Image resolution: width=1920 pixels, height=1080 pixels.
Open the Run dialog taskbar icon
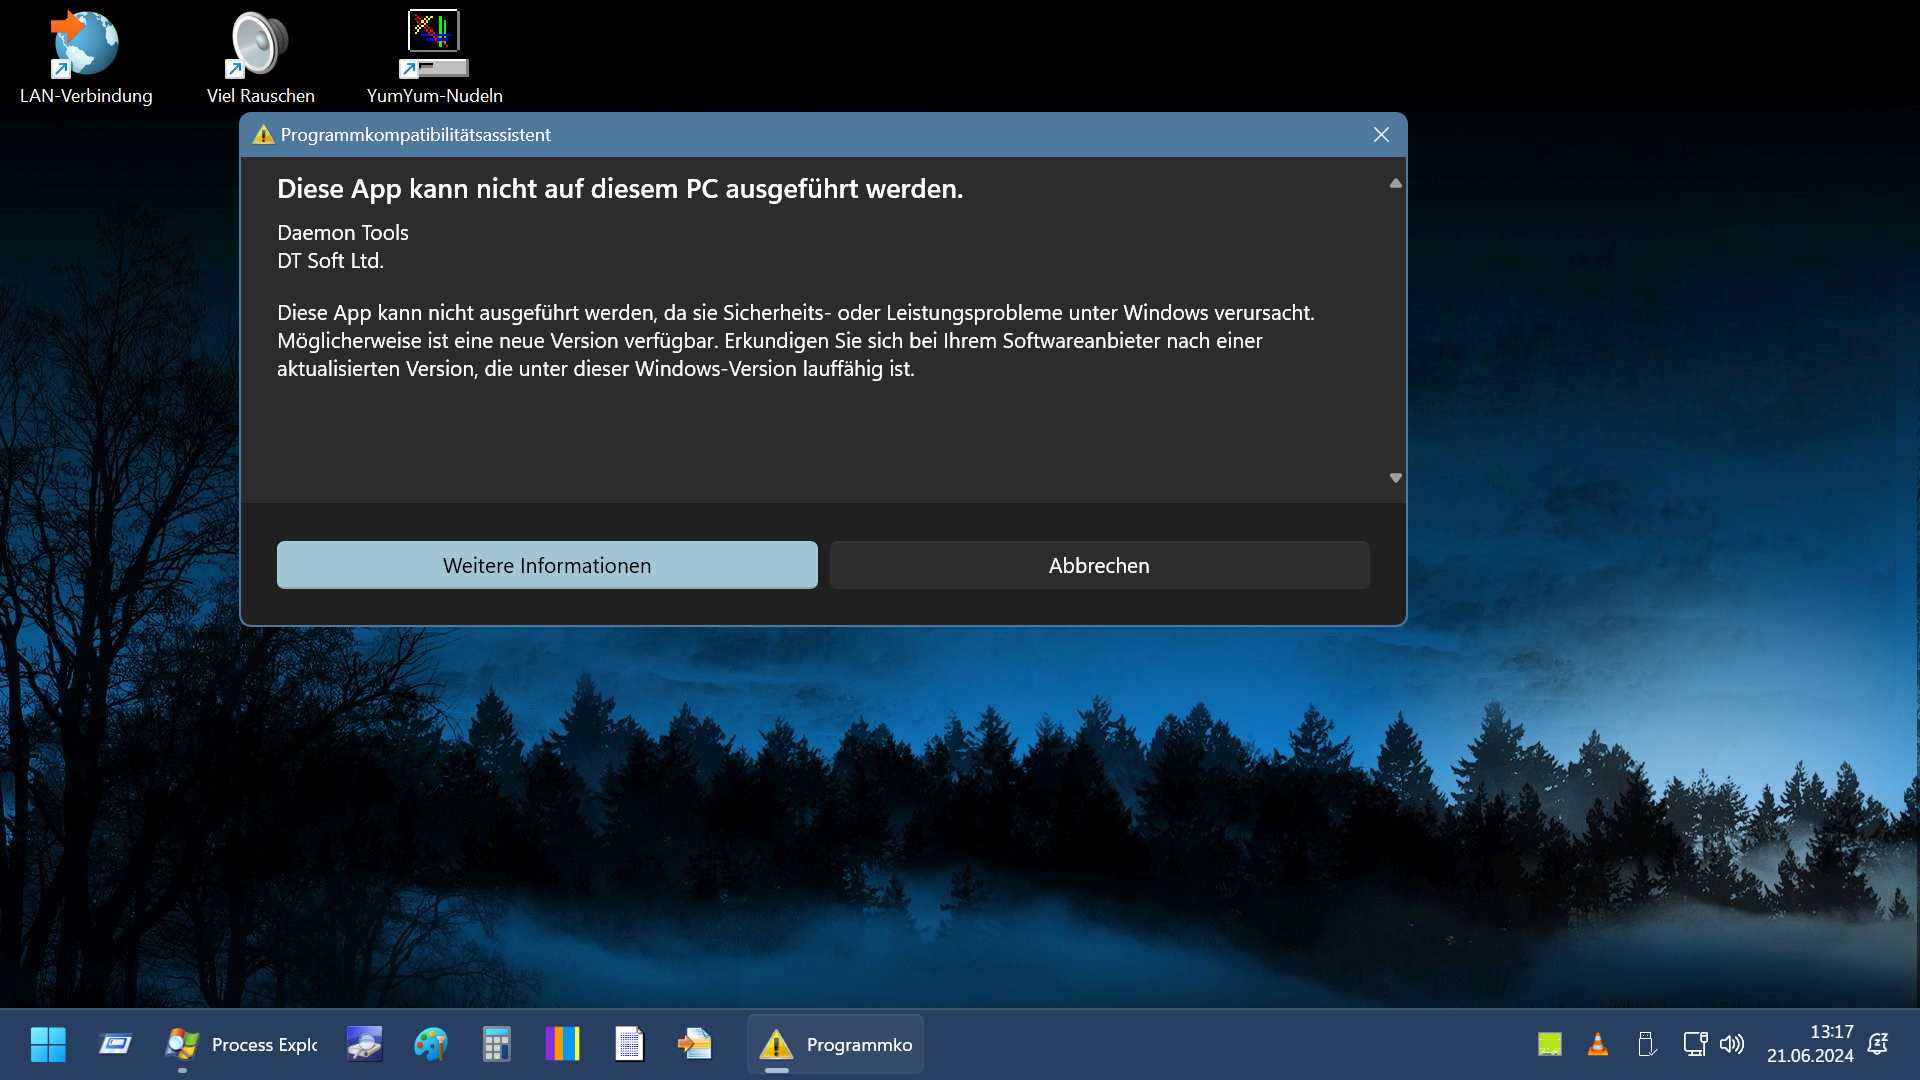[115, 1044]
